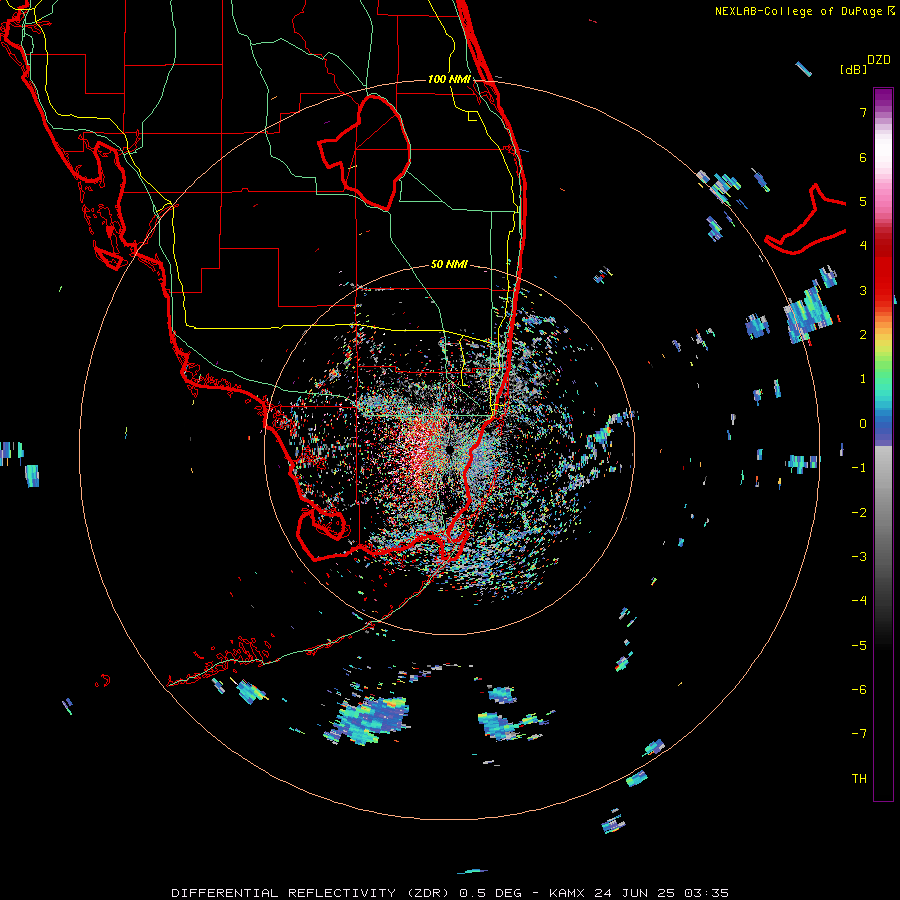Click the DZD legend title
Viewport: 900px width, 900px height.
pyautogui.click(x=879, y=59)
